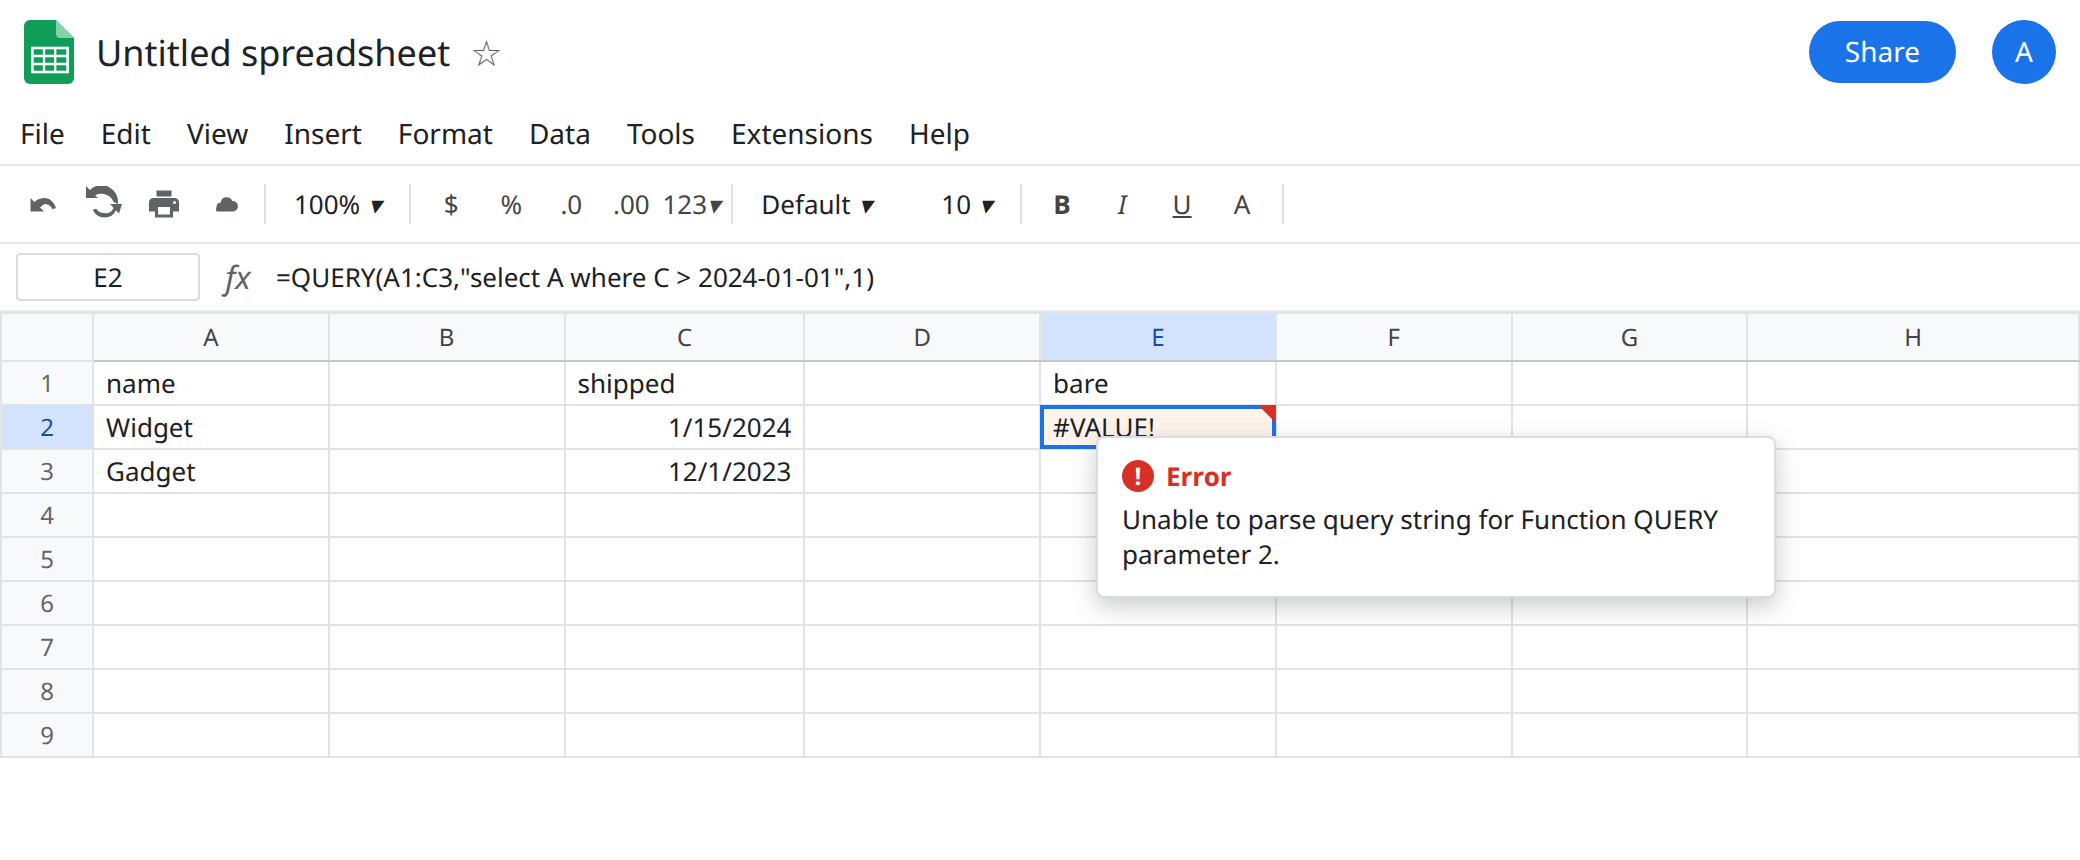Star the Untitled spreadsheet

(x=487, y=53)
